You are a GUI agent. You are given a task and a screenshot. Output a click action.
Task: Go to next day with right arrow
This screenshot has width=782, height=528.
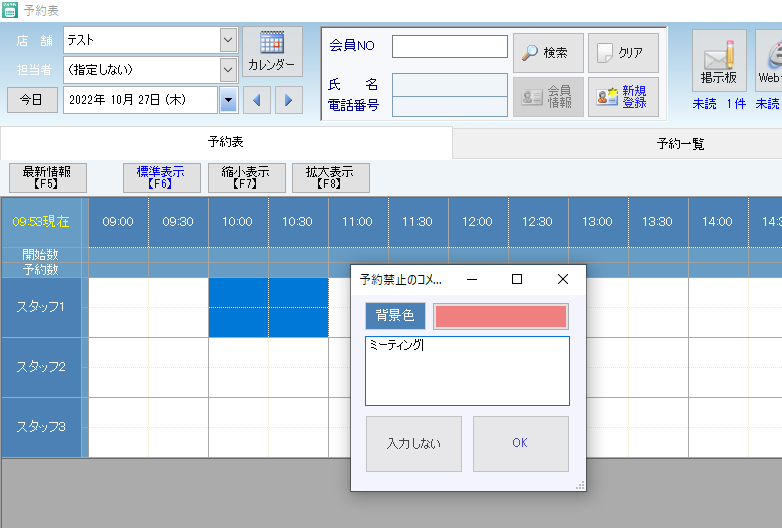[x=289, y=100]
